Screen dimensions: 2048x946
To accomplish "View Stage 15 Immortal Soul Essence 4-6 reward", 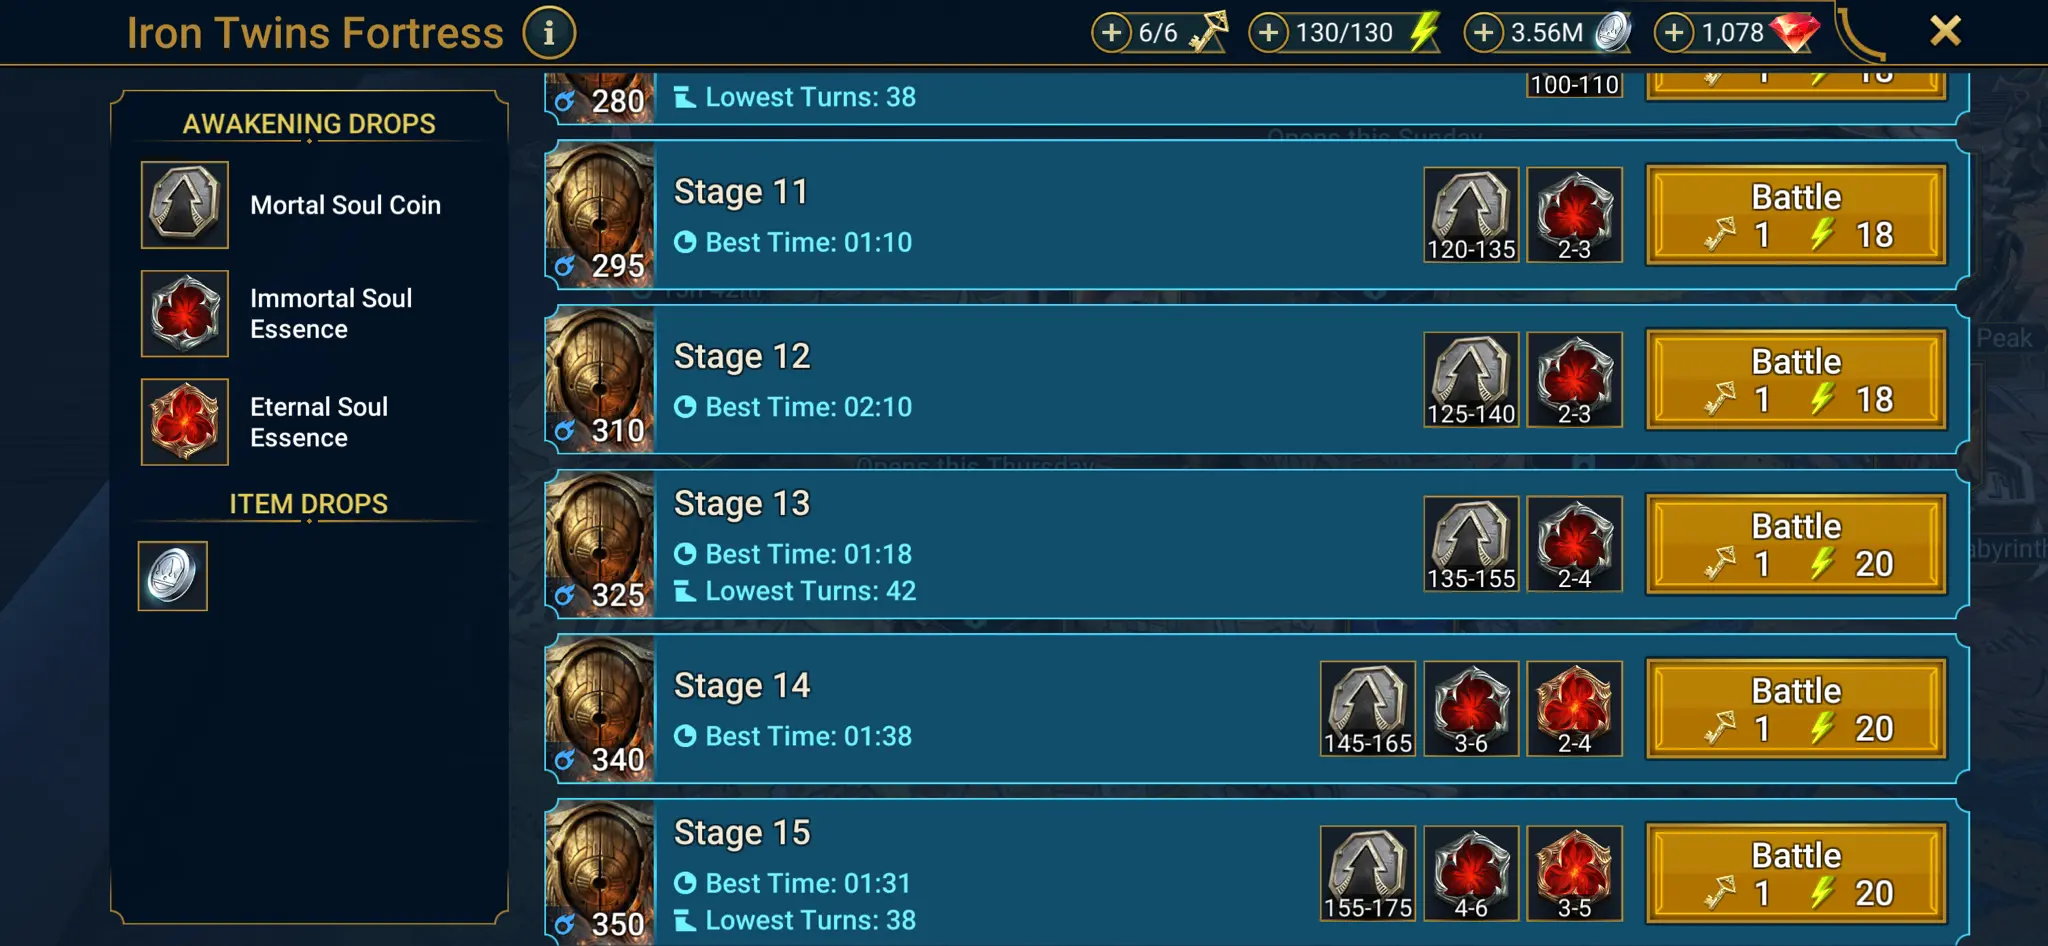I will tap(1471, 873).
